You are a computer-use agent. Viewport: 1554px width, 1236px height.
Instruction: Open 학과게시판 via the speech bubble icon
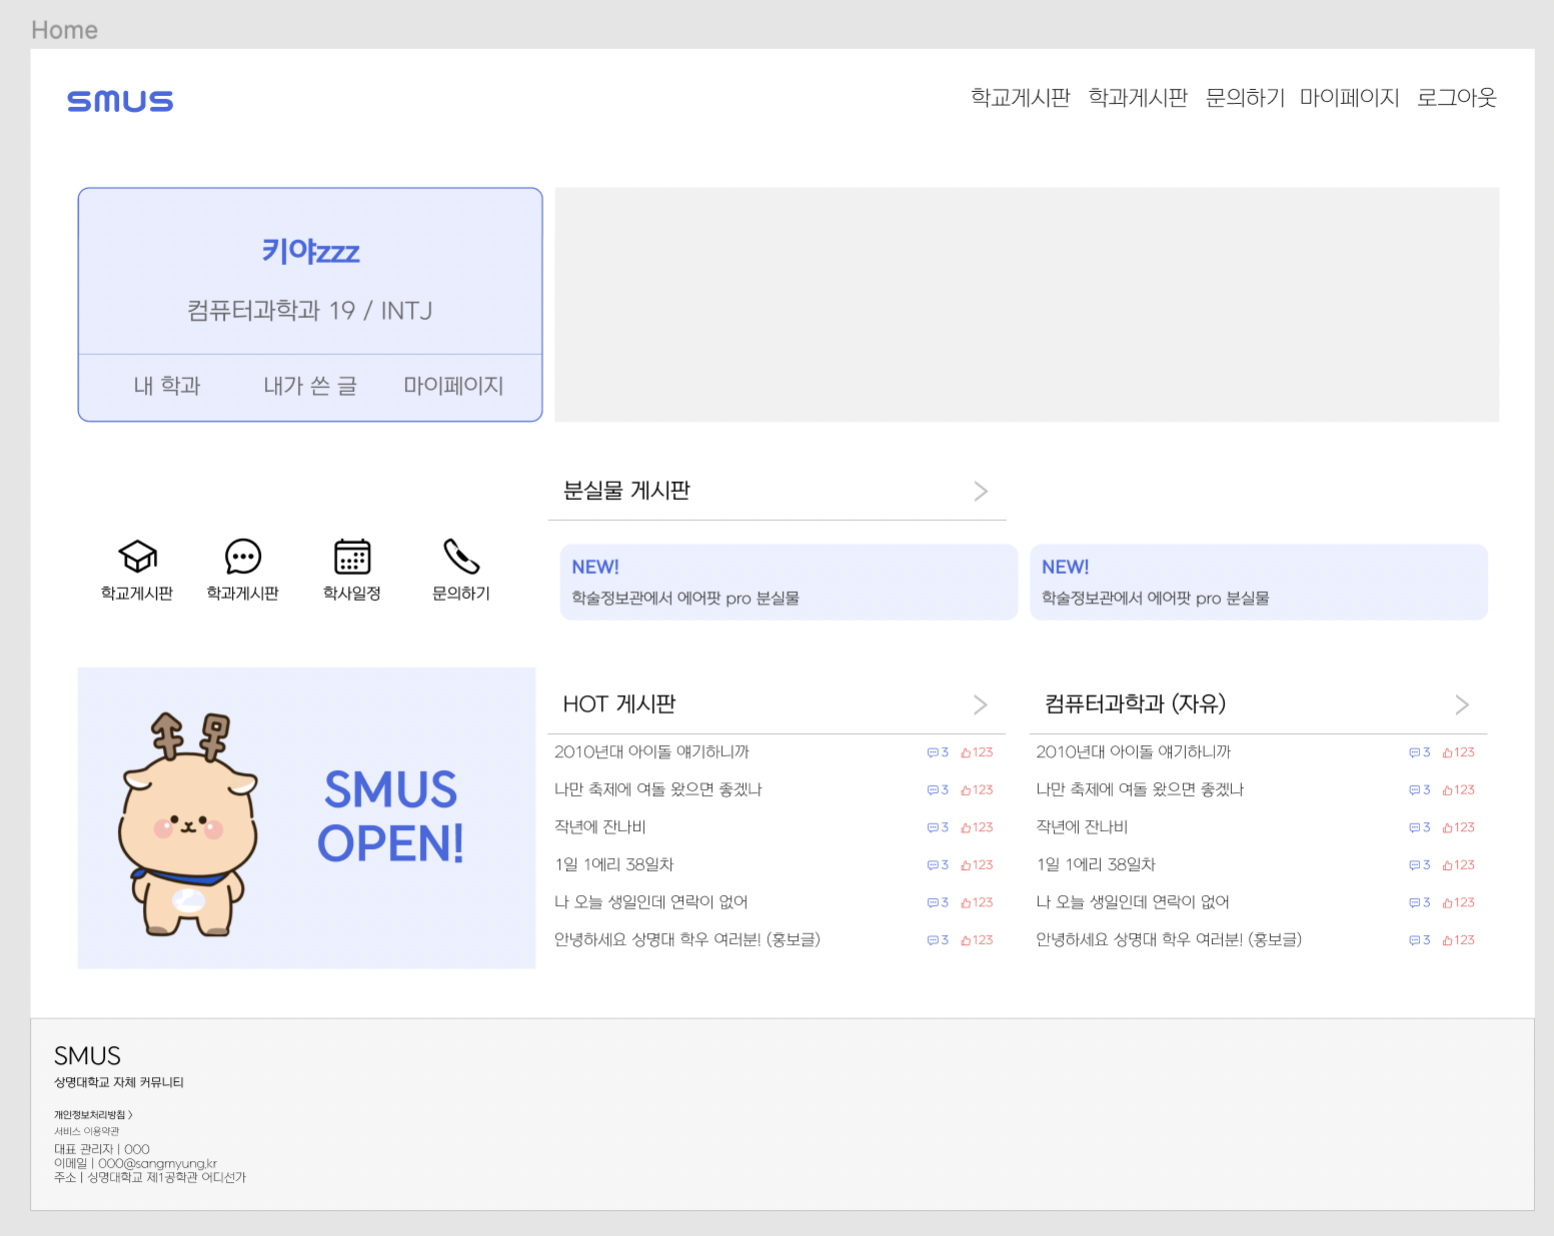click(242, 558)
